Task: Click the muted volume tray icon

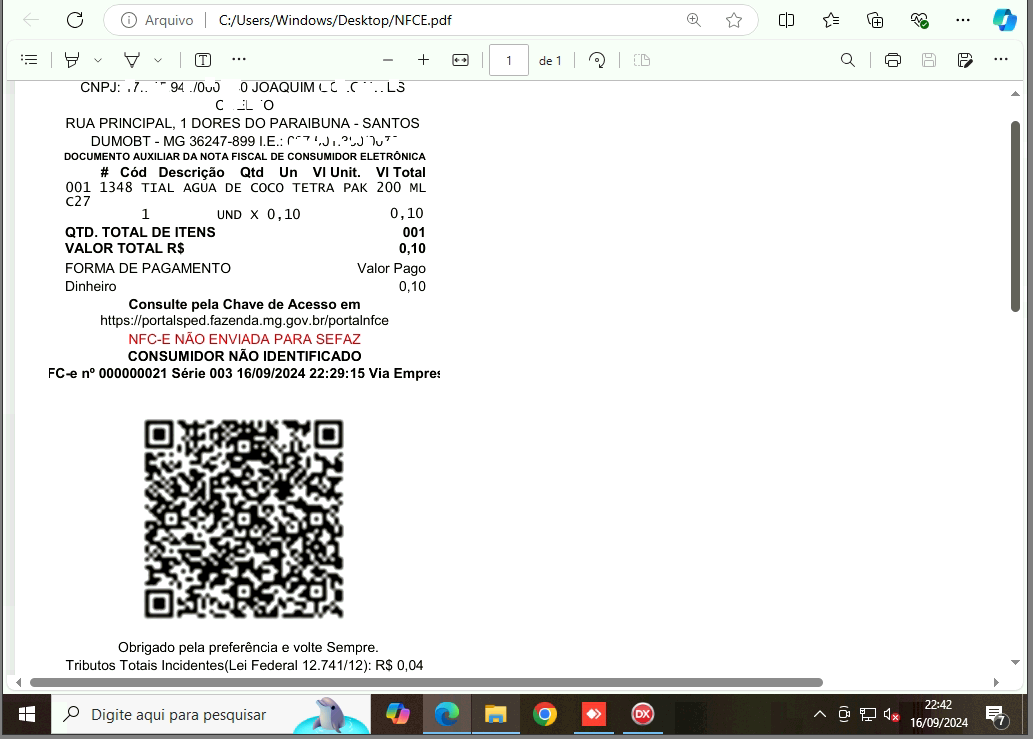Action: pyautogui.click(x=891, y=715)
